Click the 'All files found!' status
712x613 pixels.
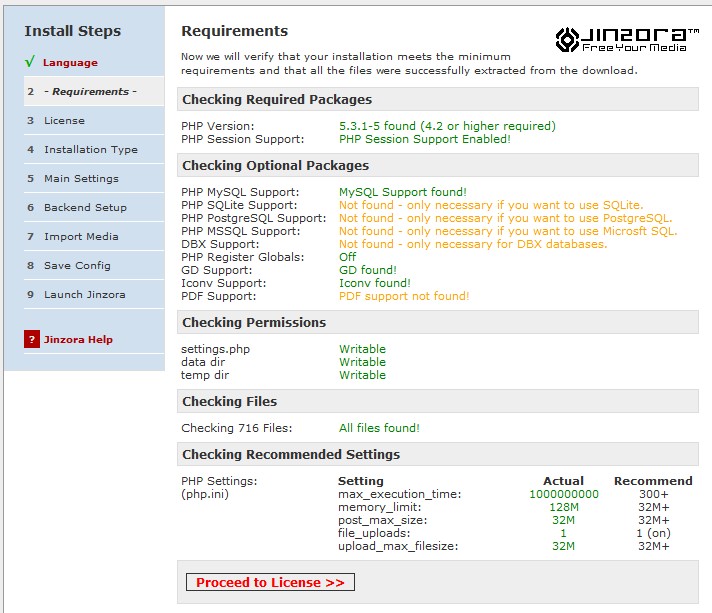379,428
